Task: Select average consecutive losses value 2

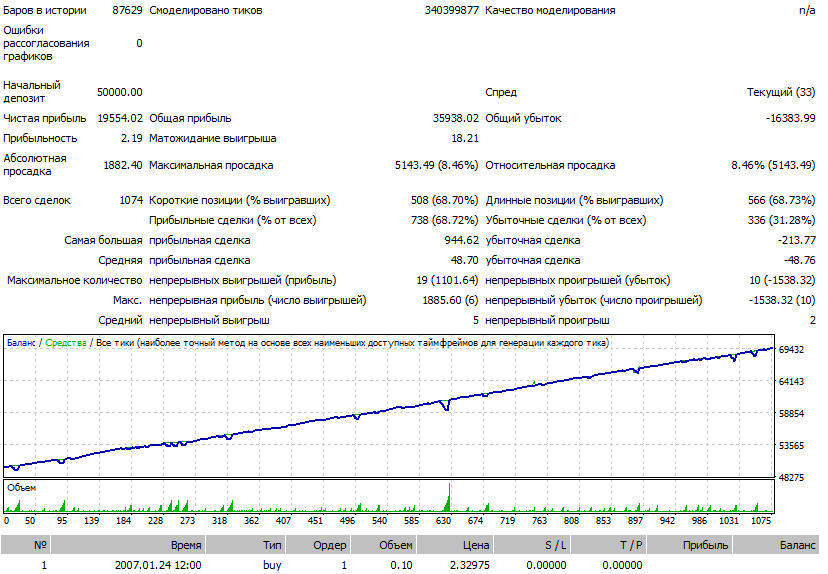Action: coord(812,320)
